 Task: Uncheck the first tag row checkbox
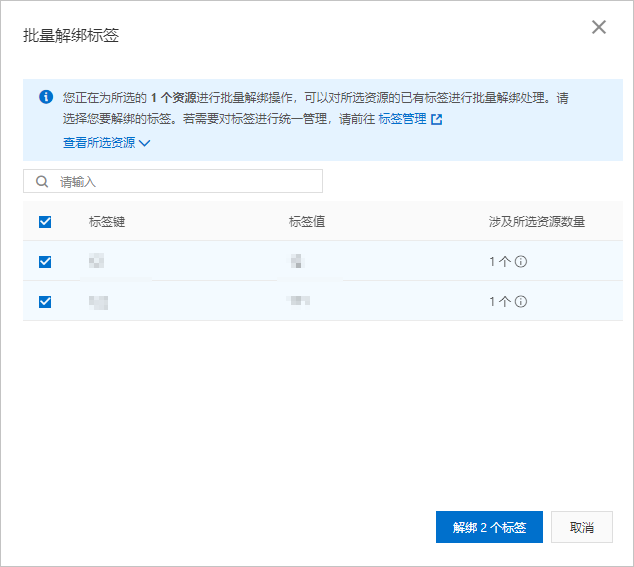coord(45,262)
